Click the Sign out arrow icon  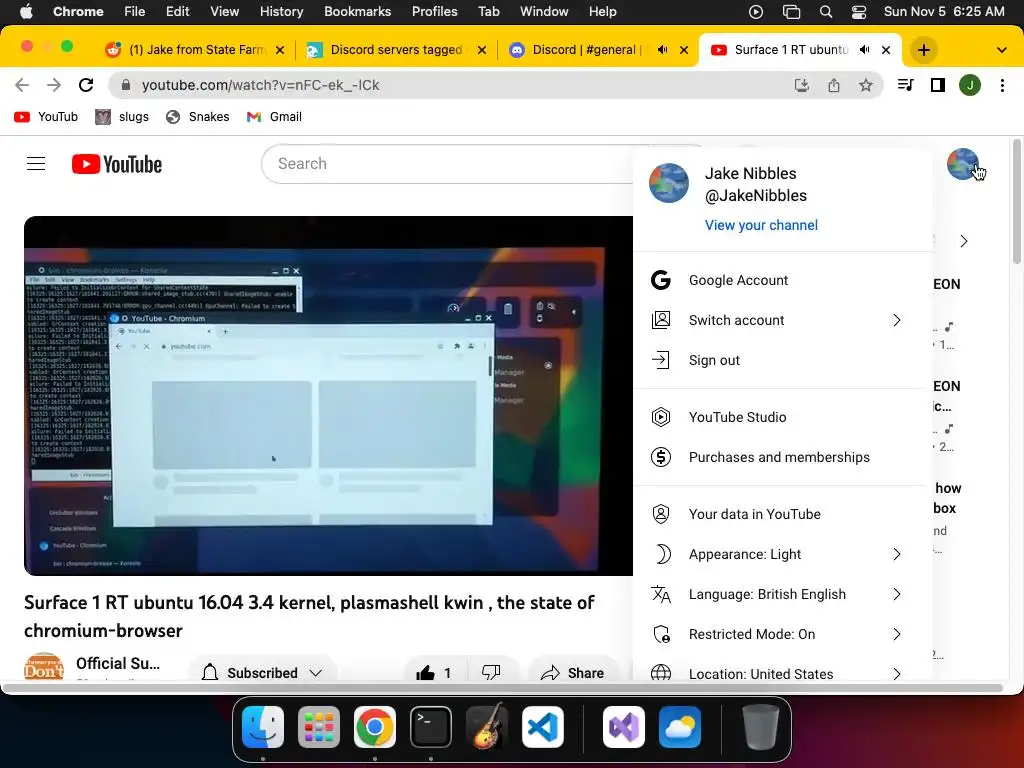click(661, 360)
